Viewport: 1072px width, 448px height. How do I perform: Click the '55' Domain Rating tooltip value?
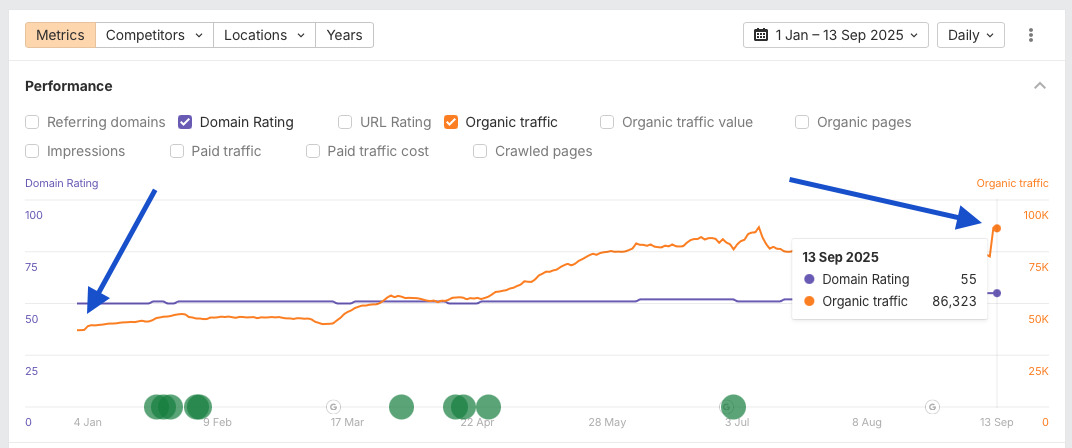pyautogui.click(x=968, y=279)
